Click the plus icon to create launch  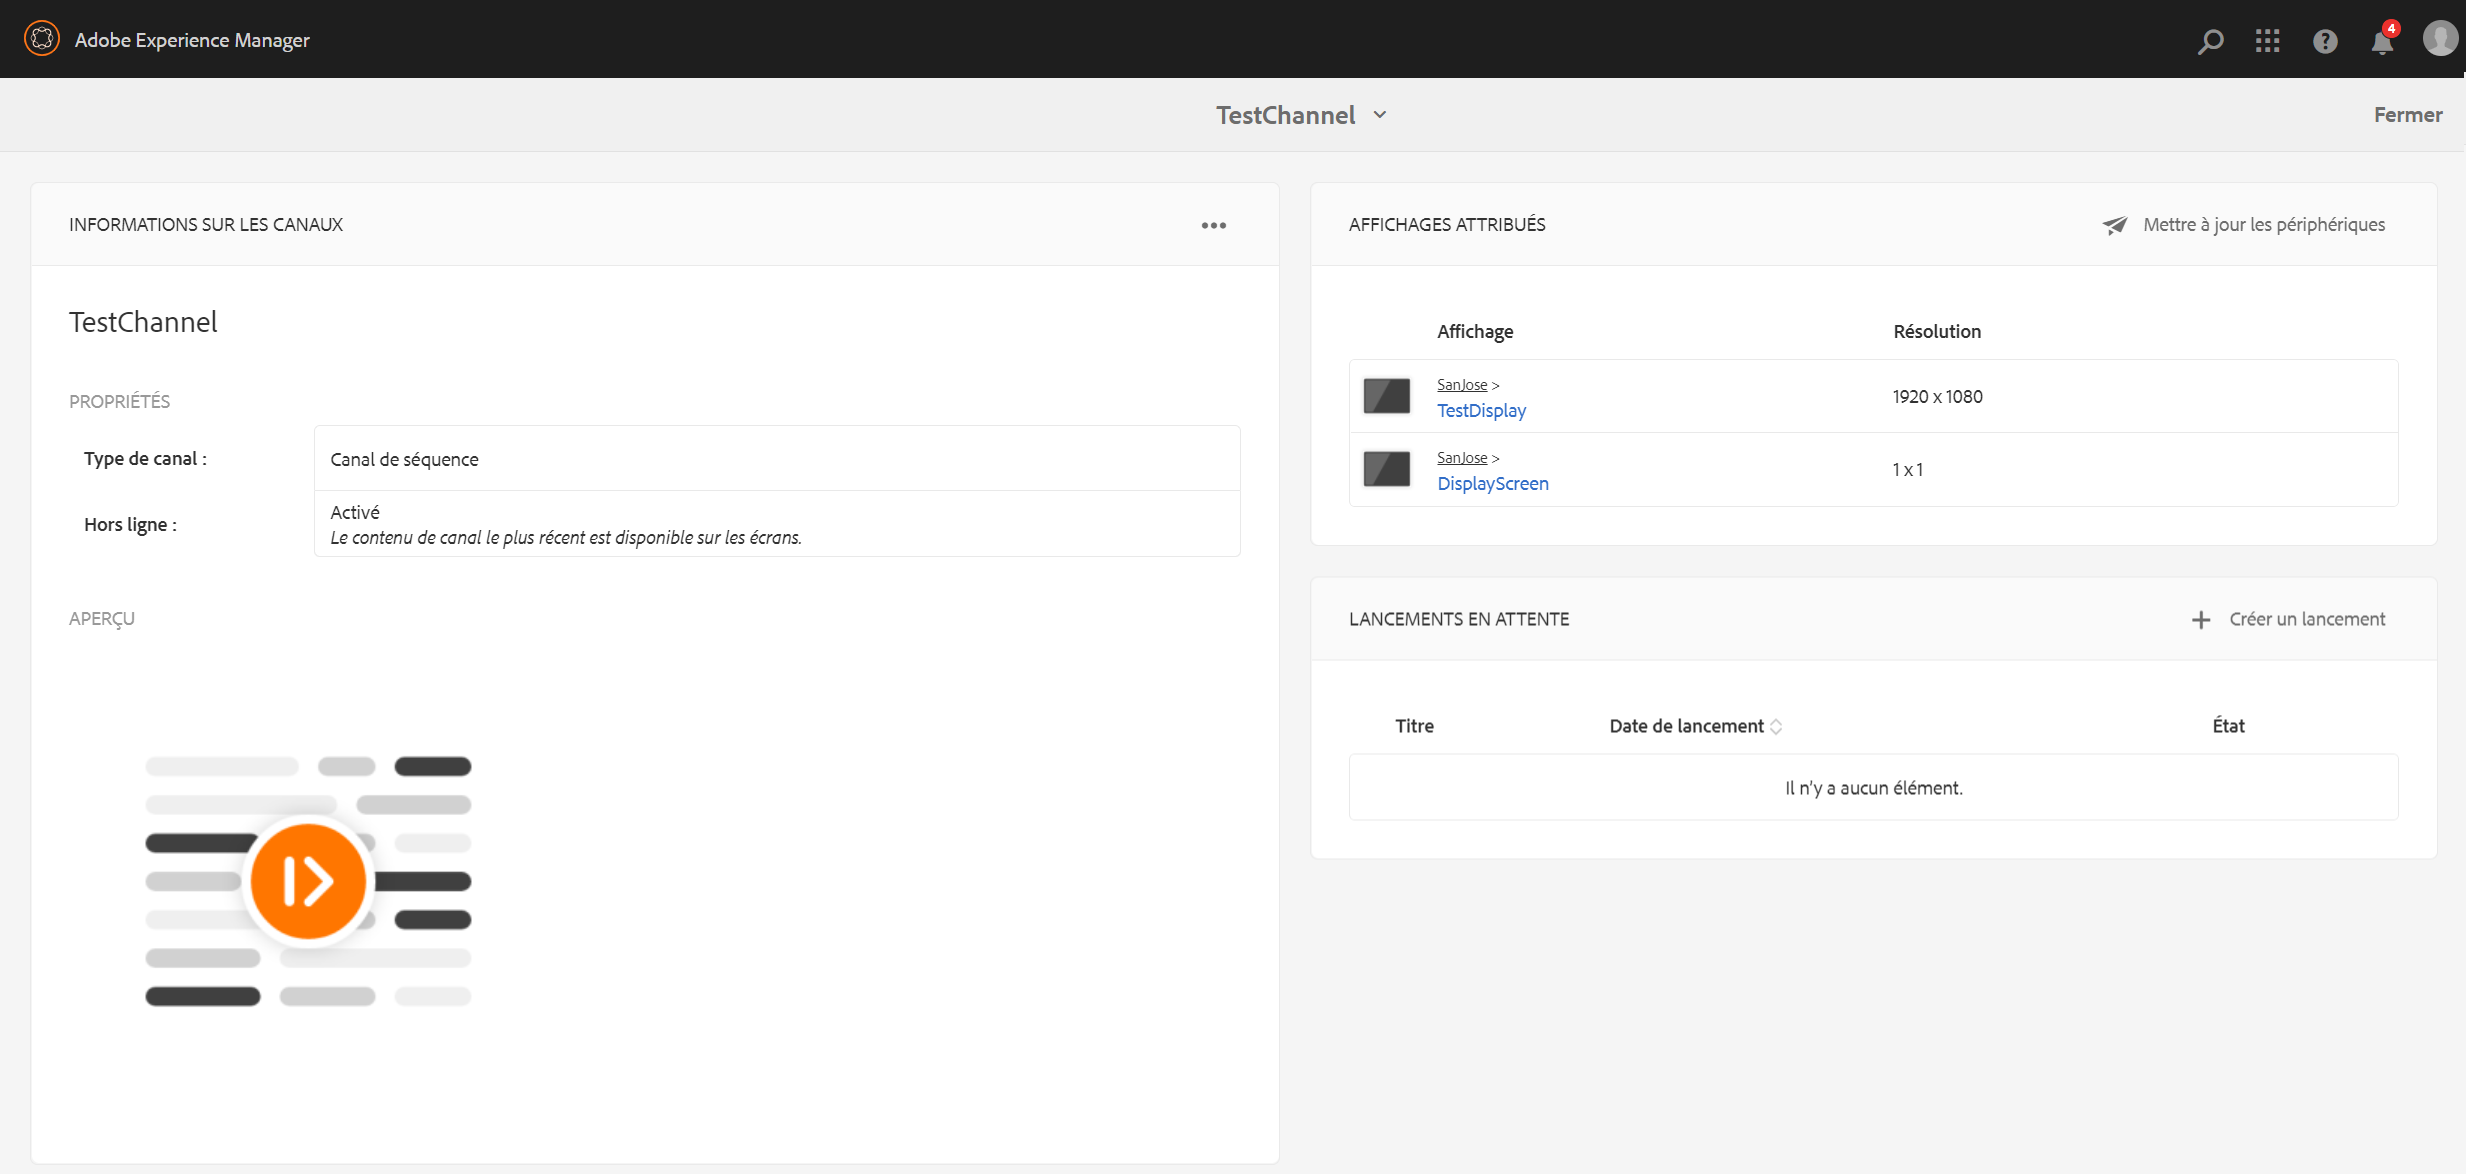(2200, 620)
